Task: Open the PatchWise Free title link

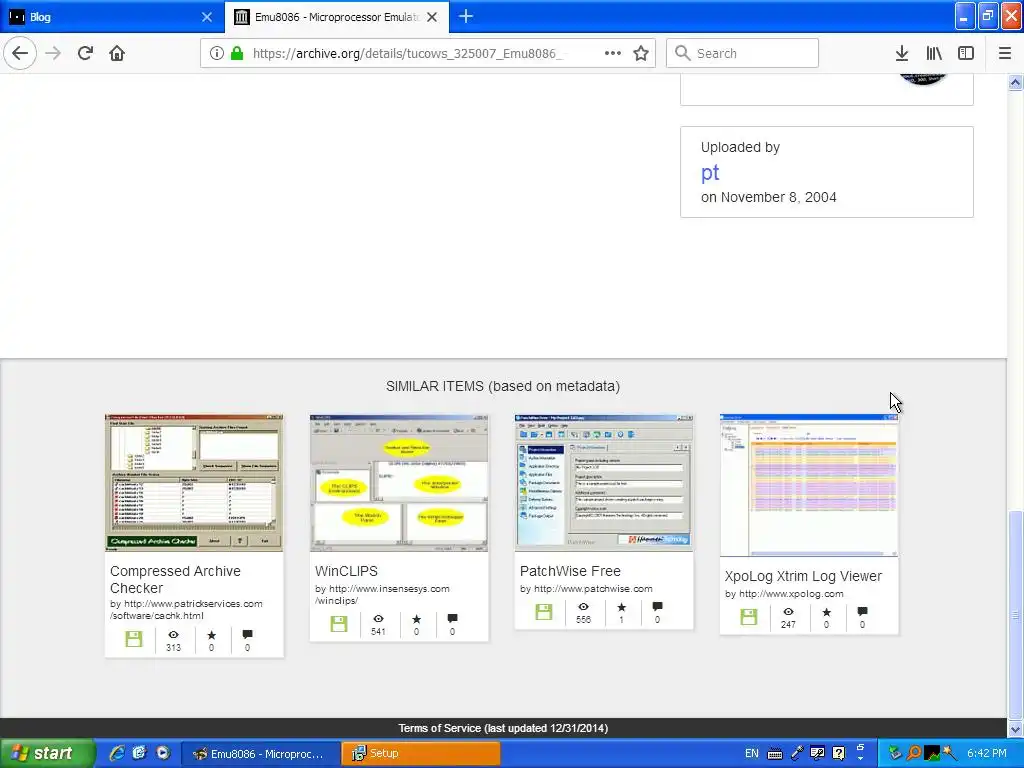Action: pyautogui.click(x=570, y=571)
